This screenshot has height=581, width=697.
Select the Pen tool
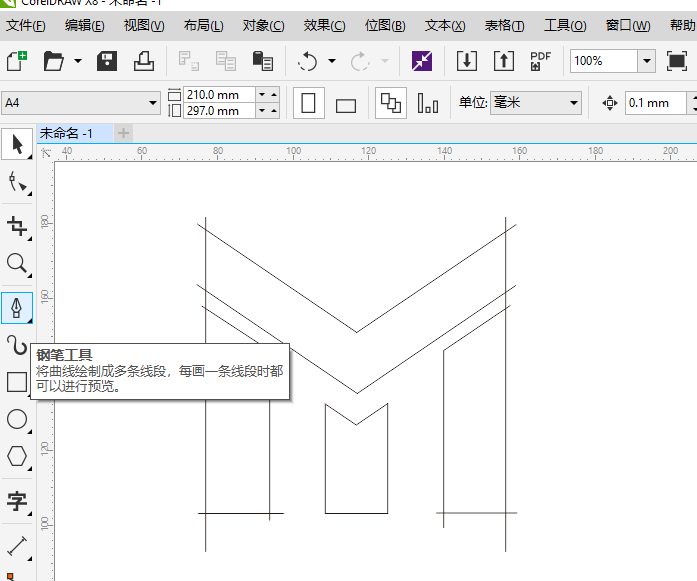coord(17,307)
